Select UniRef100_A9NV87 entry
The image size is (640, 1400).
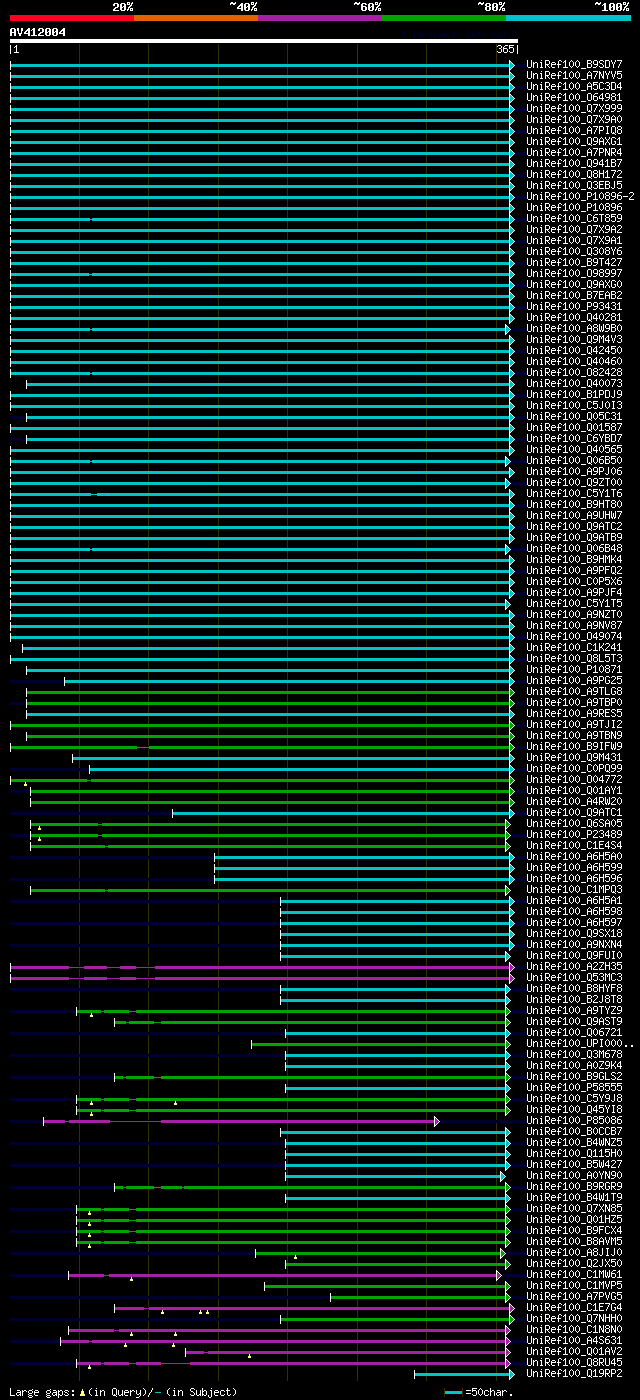[574, 626]
